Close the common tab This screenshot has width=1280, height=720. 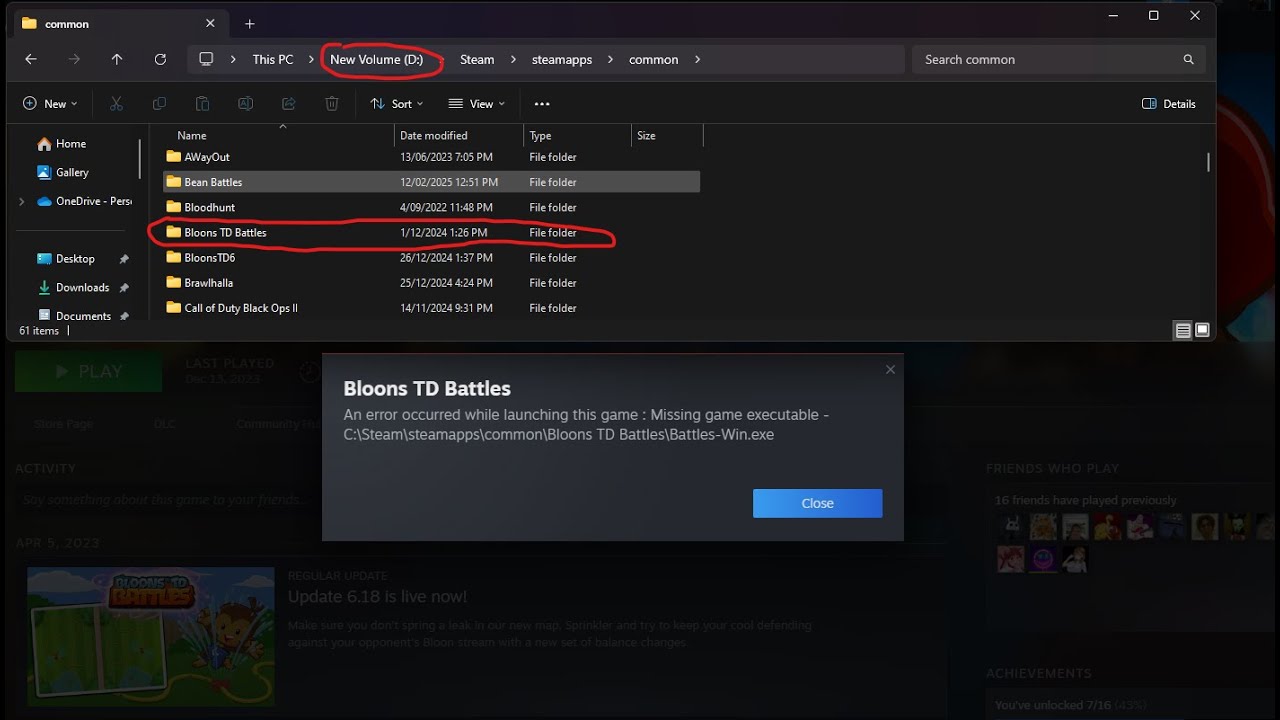point(210,24)
